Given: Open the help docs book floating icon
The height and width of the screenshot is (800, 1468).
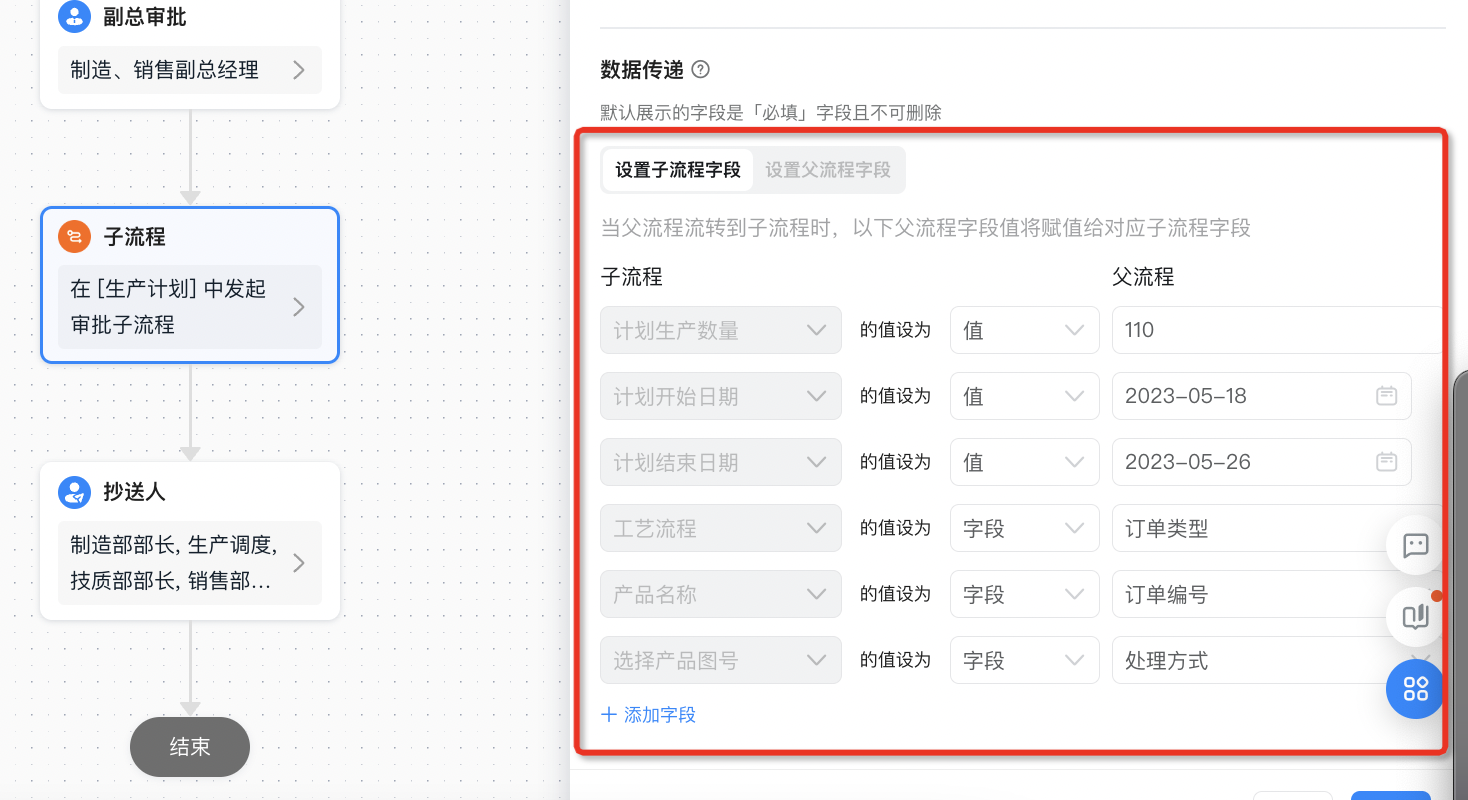Looking at the screenshot, I should (x=1415, y=617).
